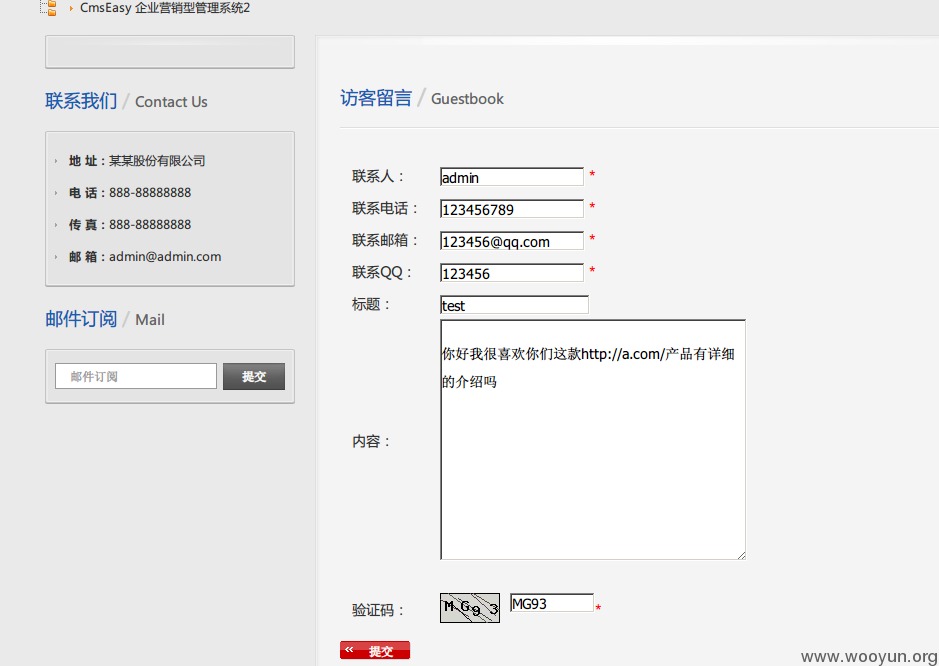Select the 联系我们 Contact Us heading
This screenshot has width=939, height=666.
click(126, 101)
